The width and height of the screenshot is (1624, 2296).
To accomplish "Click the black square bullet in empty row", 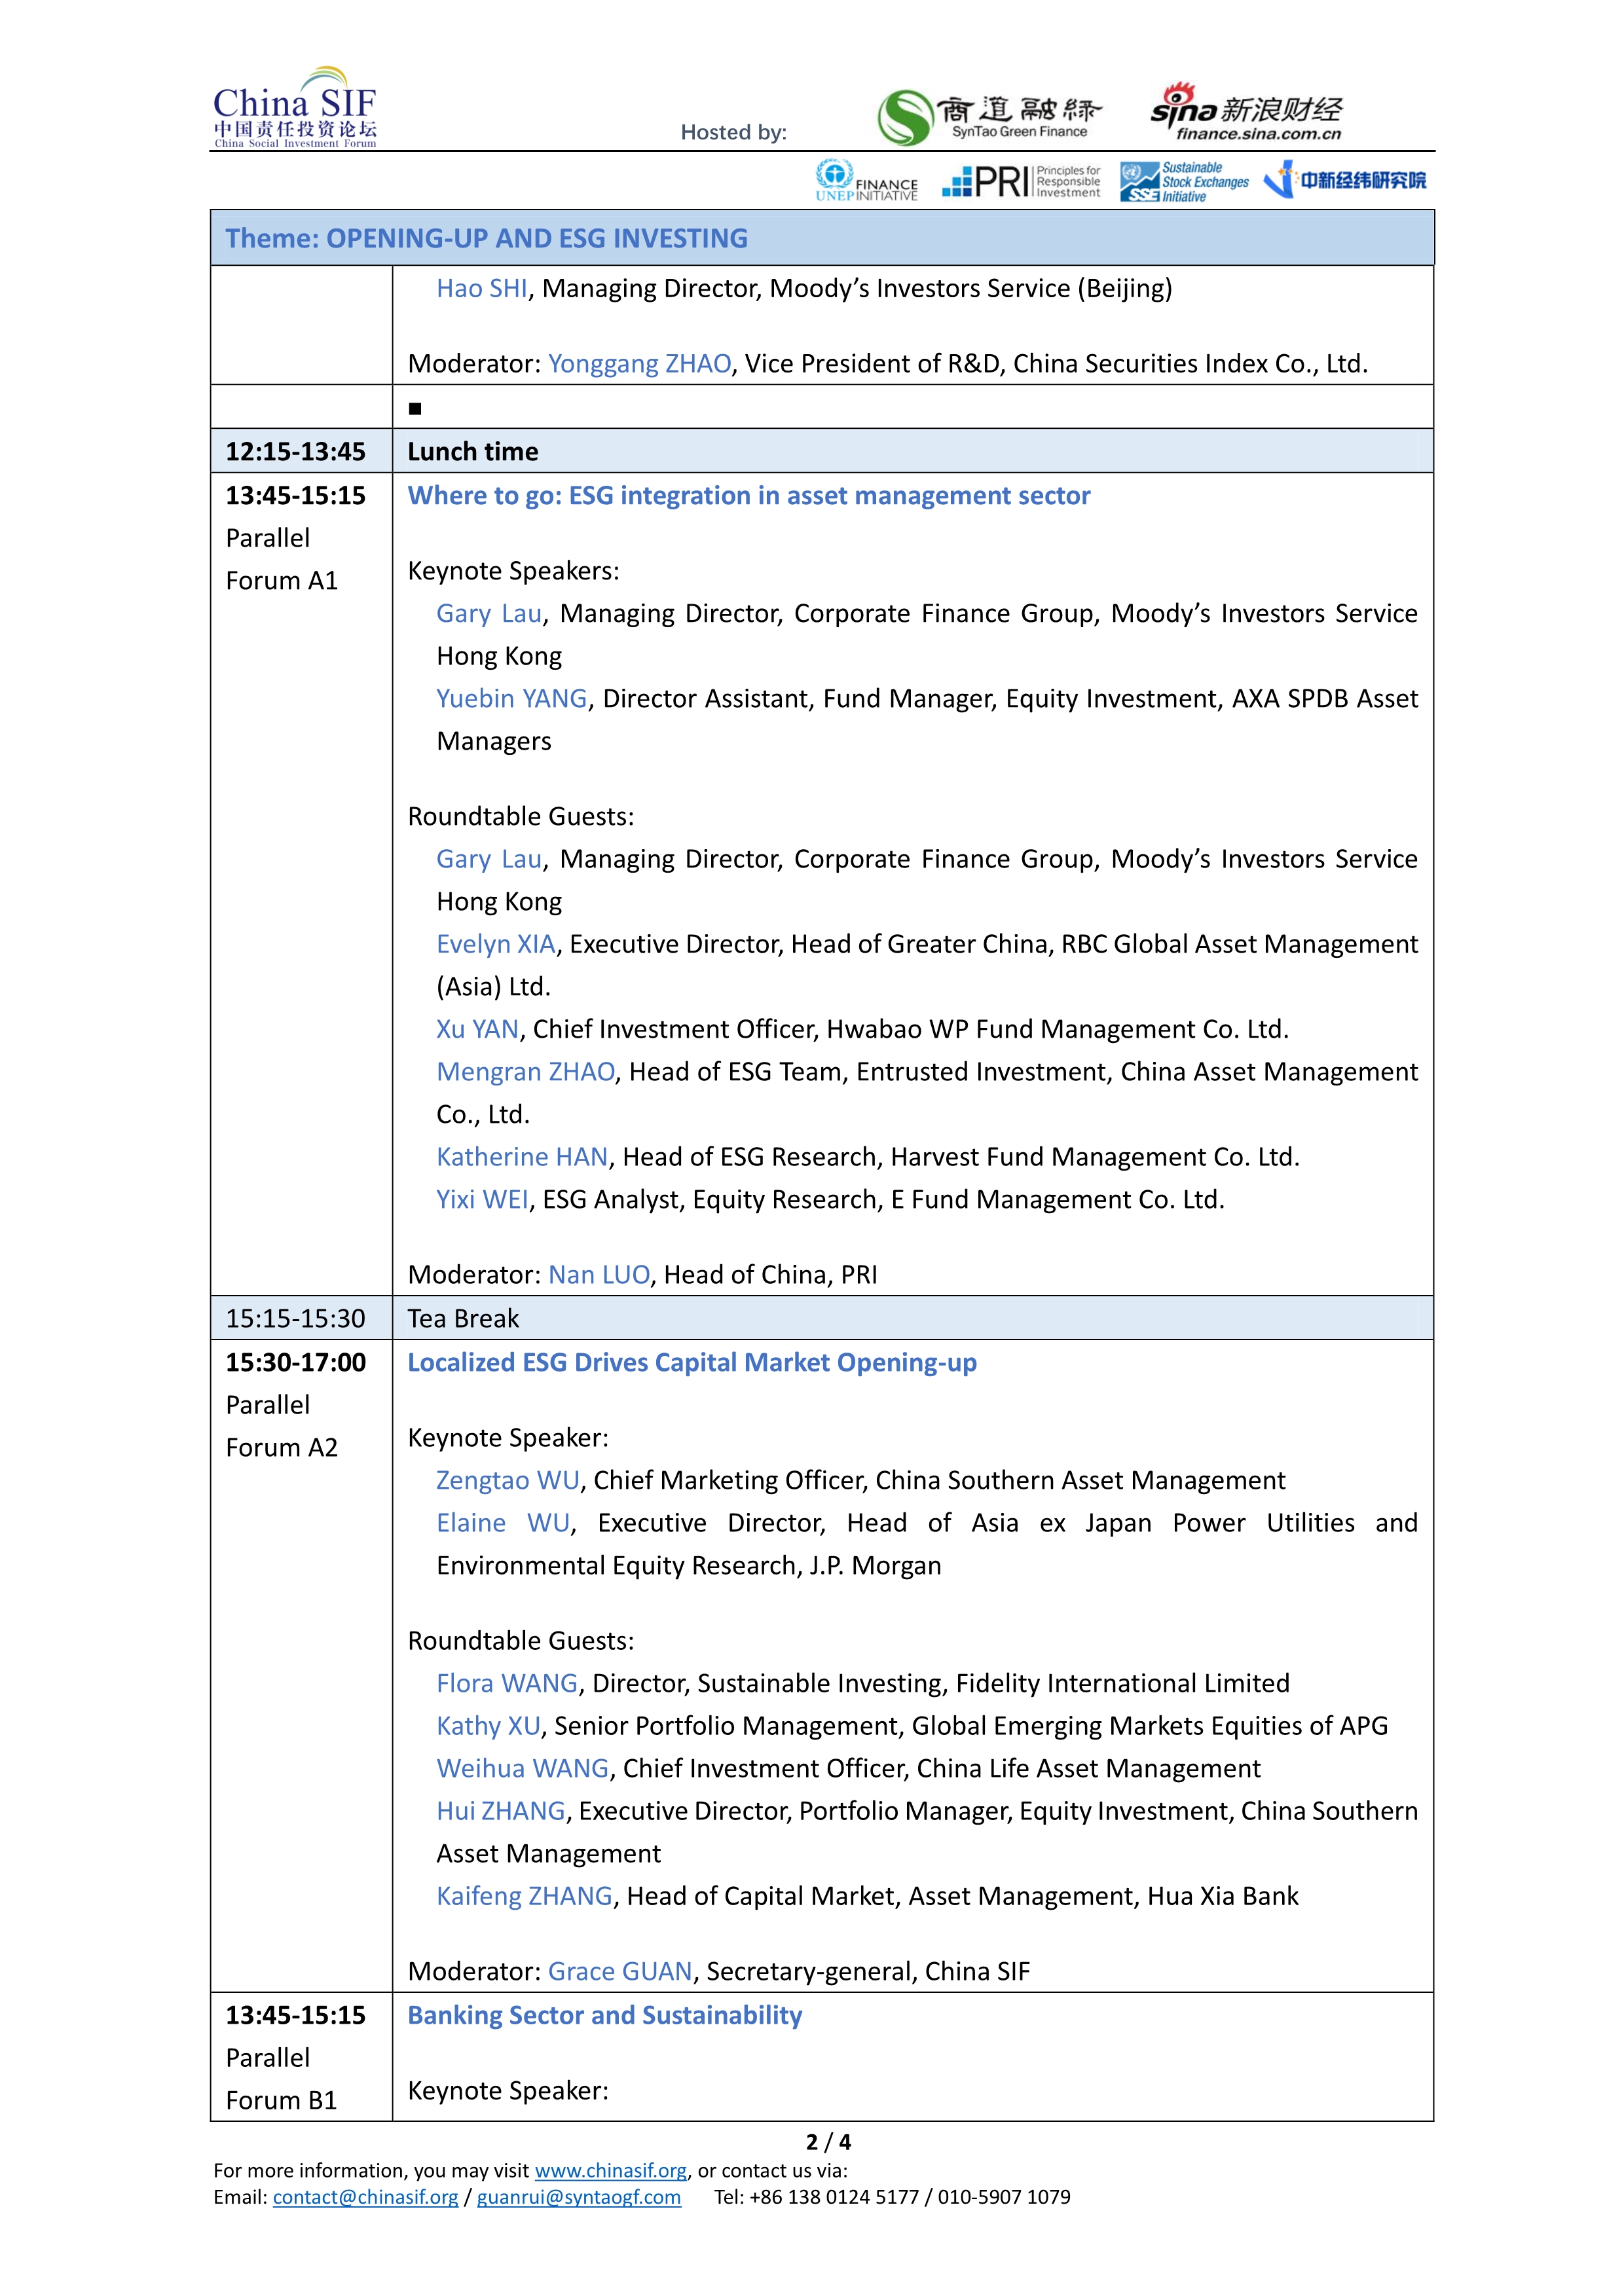I will coord(415,408).
